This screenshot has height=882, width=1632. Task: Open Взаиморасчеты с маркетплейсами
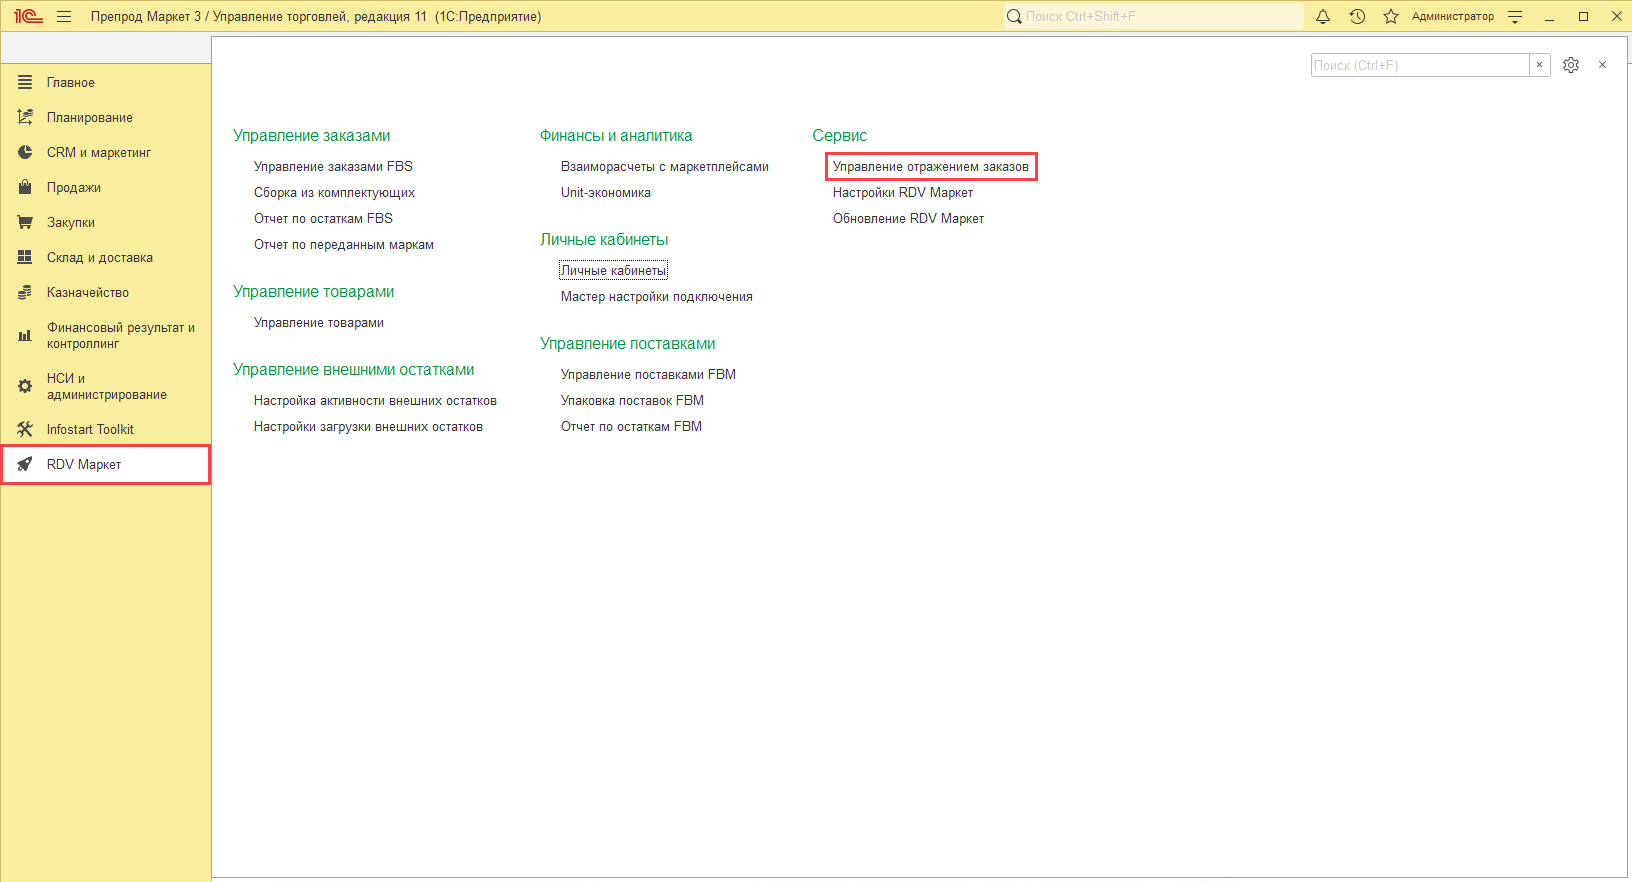665,166
